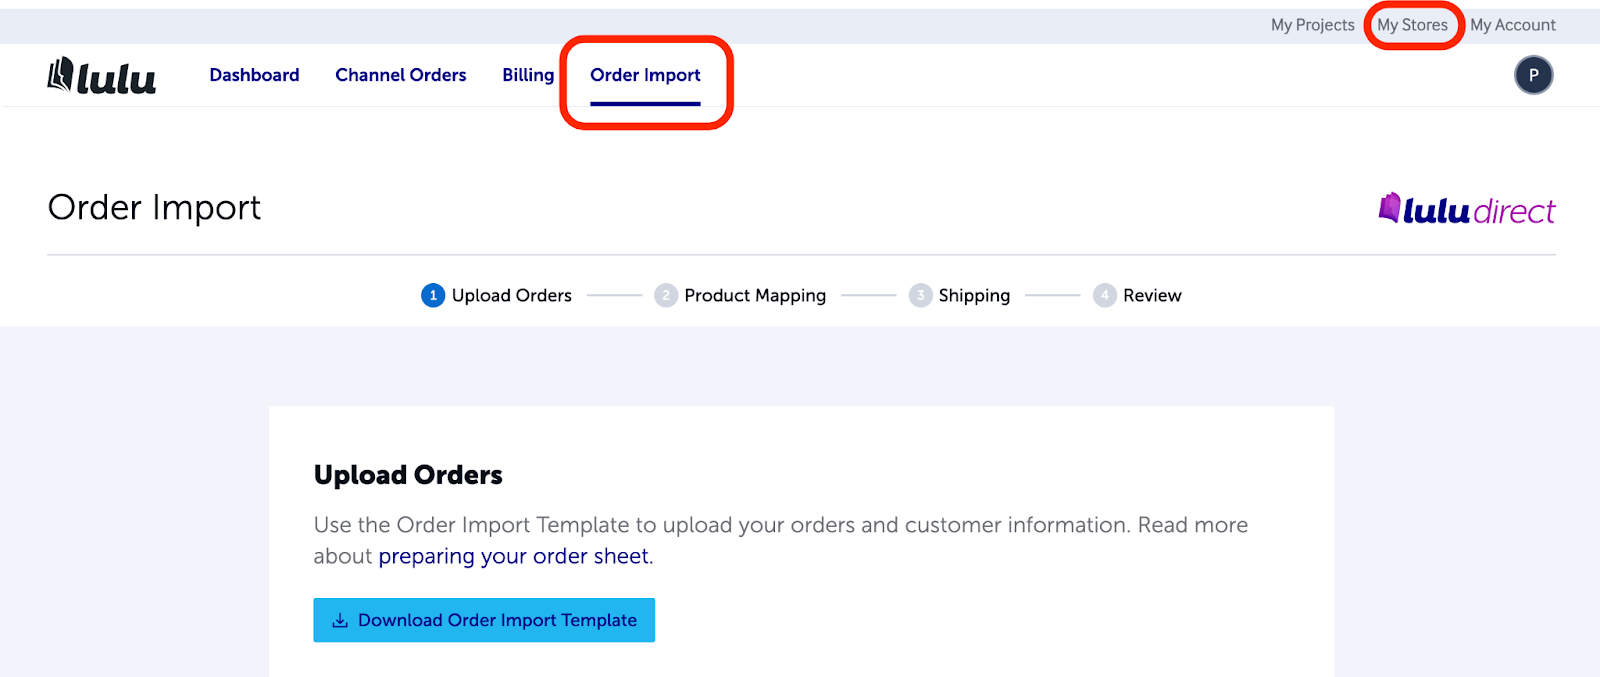This screenshot has width=1600, height=677.
Task: Click the Shipping step label
Action: (x=975, y=295)
